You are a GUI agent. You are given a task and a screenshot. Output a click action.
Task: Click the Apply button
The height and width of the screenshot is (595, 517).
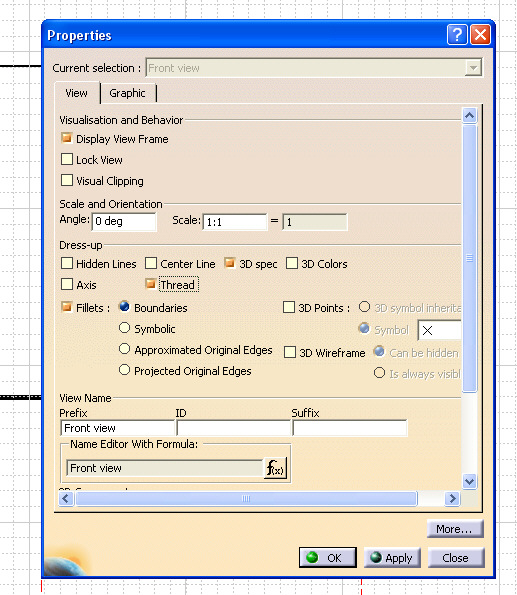(392, 558)
